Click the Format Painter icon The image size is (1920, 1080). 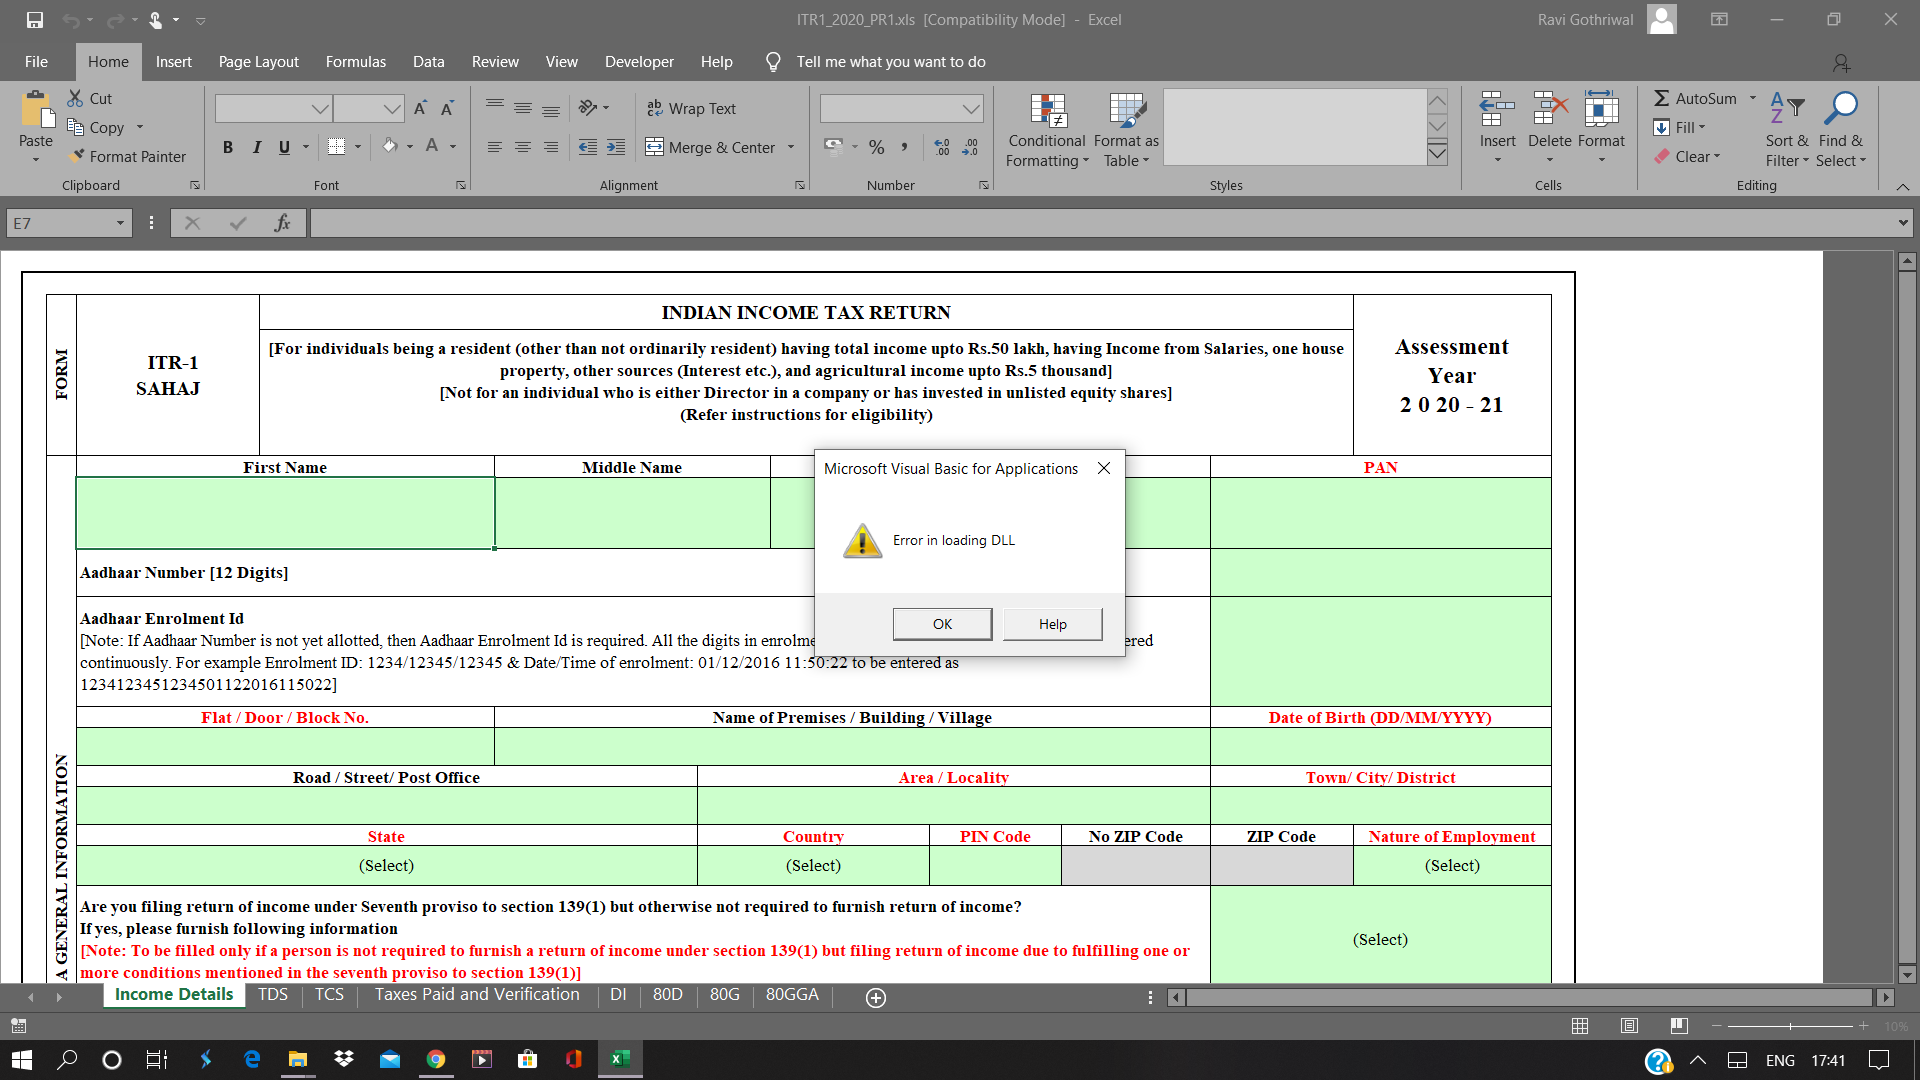[77, 156]
